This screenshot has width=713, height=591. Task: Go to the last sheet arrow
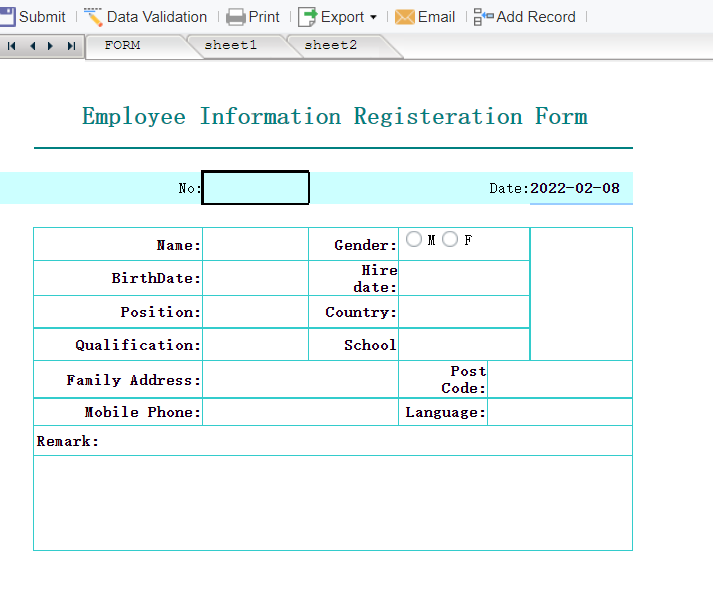click(71, 46)
